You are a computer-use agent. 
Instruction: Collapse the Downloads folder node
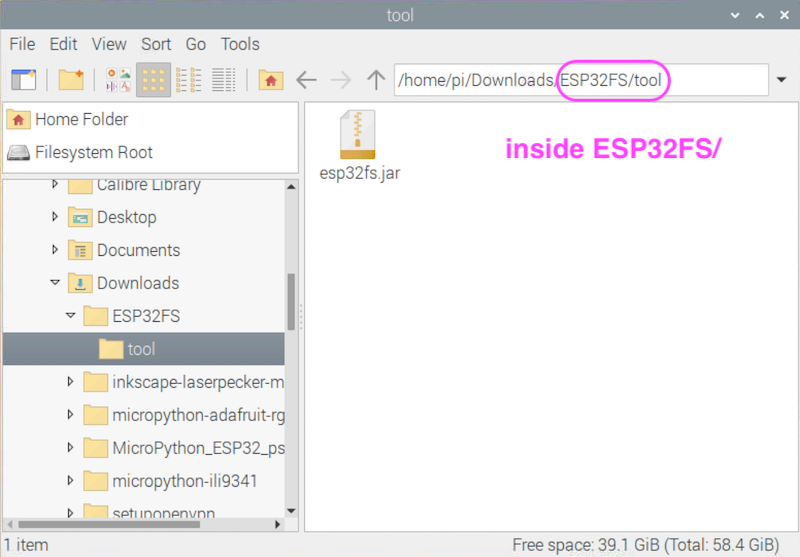(55, 282)
